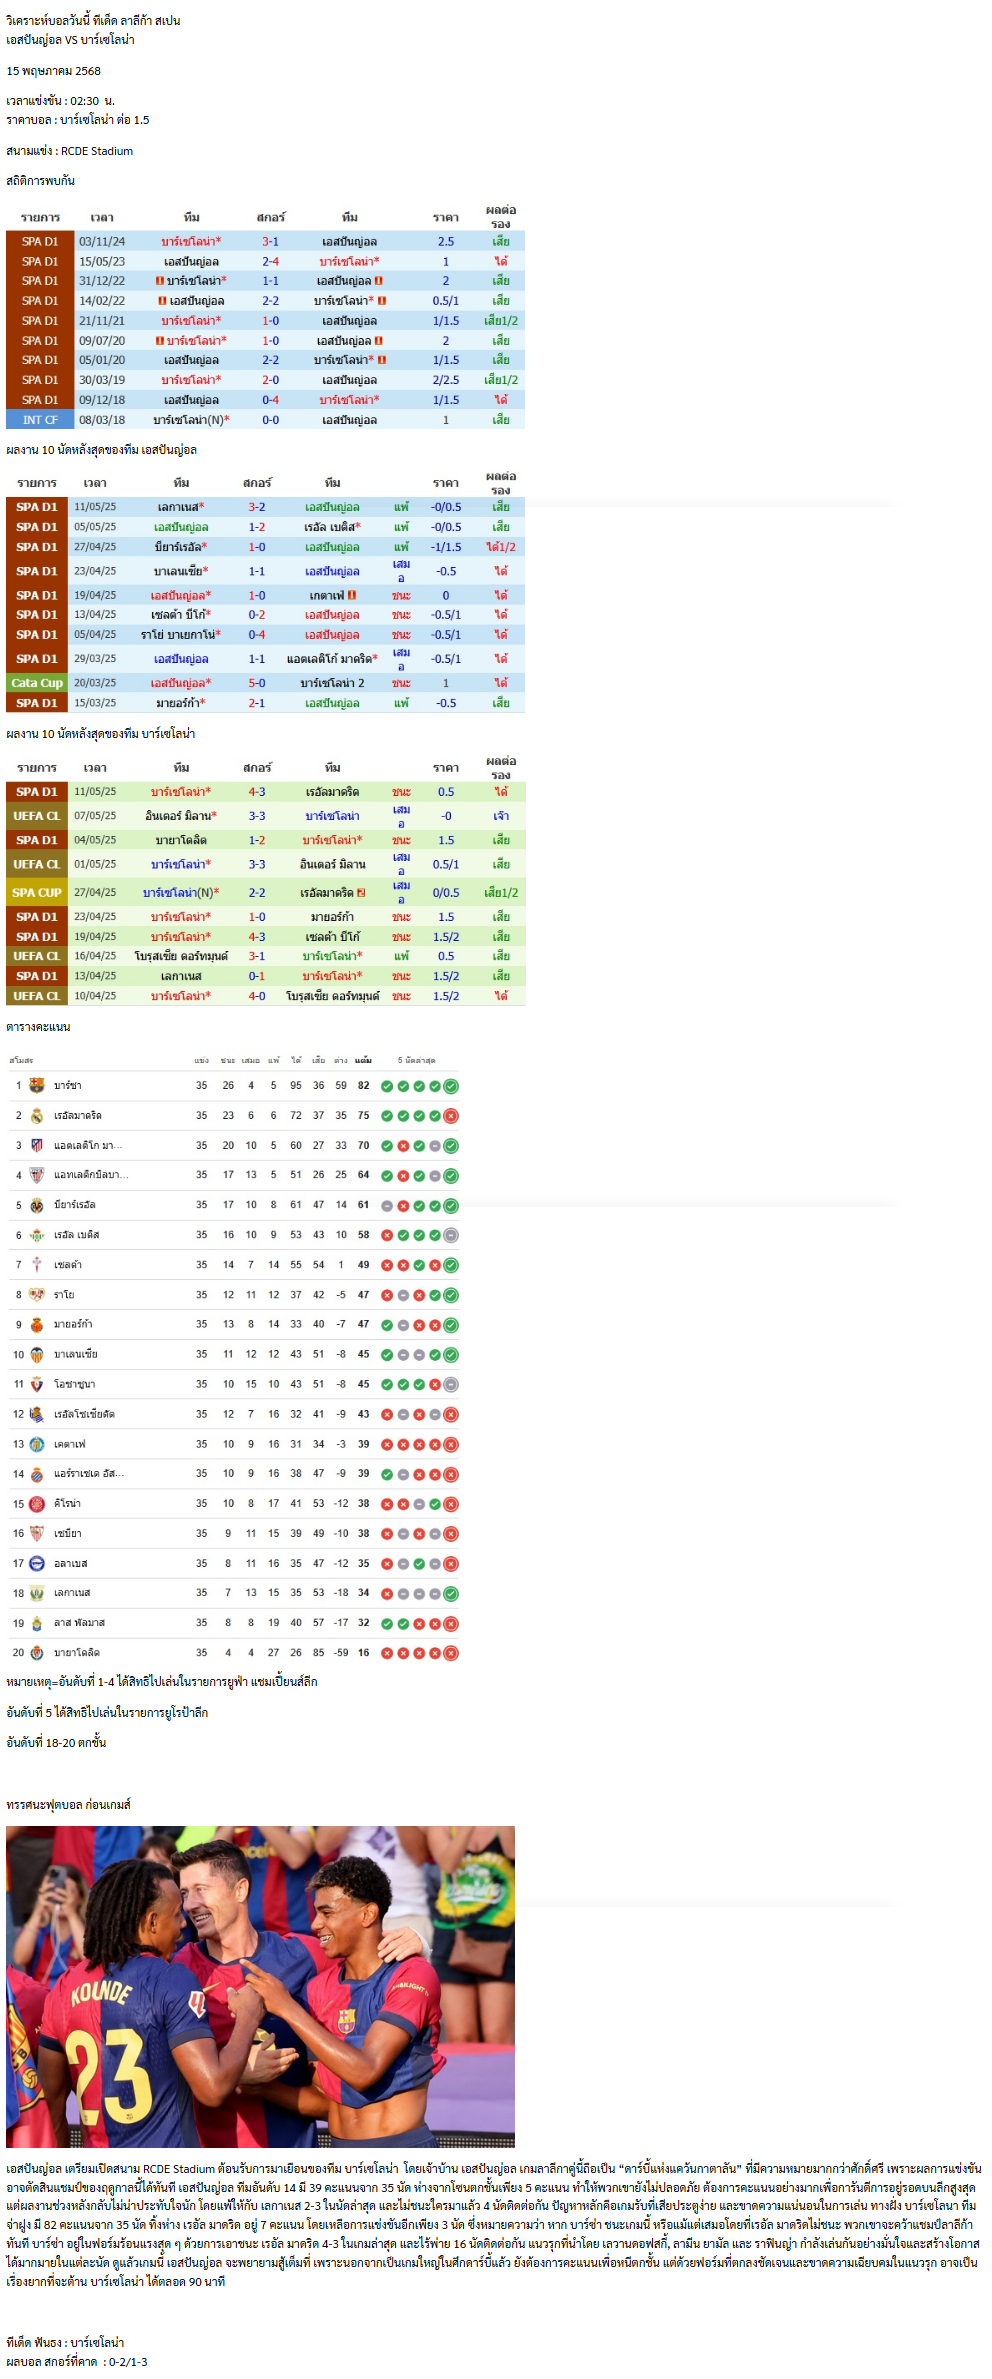The height and width of the screenshot is (2379, 992).
Task: Click the rightmost green win icon in บาร์ซ่า row
Action: tap(451, 1086)
